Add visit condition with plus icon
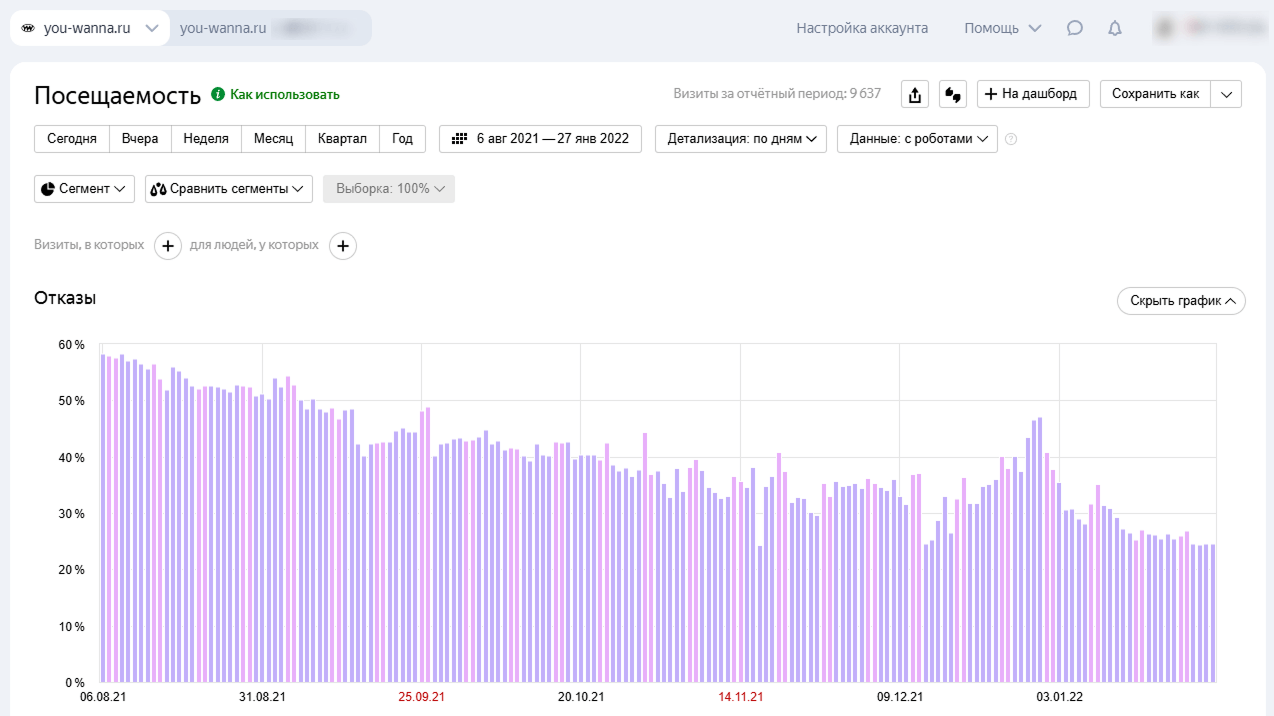This screenshot has height=716, width=1274. 168,245
